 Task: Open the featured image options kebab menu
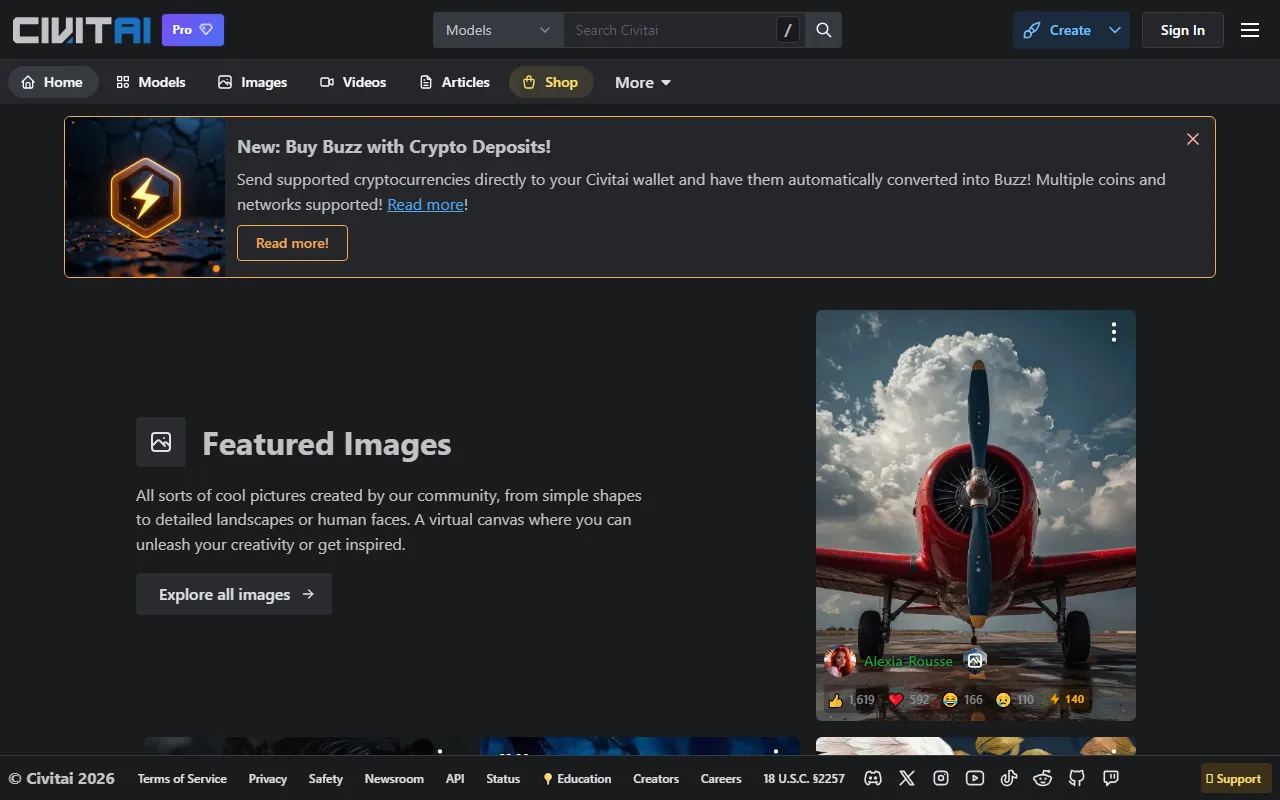pyautogui.click(x=1113, y=331)
